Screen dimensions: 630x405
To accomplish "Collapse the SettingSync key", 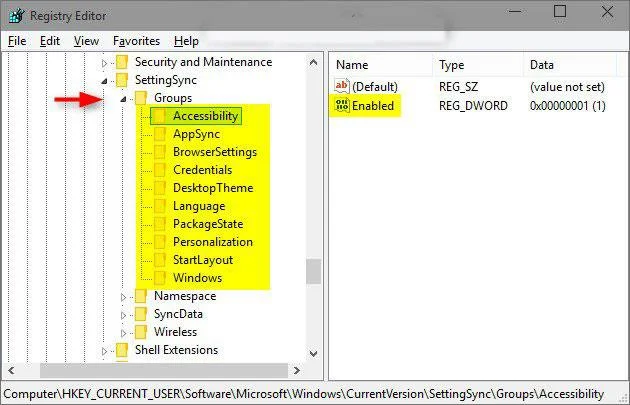I will click(x=104, y=81).
